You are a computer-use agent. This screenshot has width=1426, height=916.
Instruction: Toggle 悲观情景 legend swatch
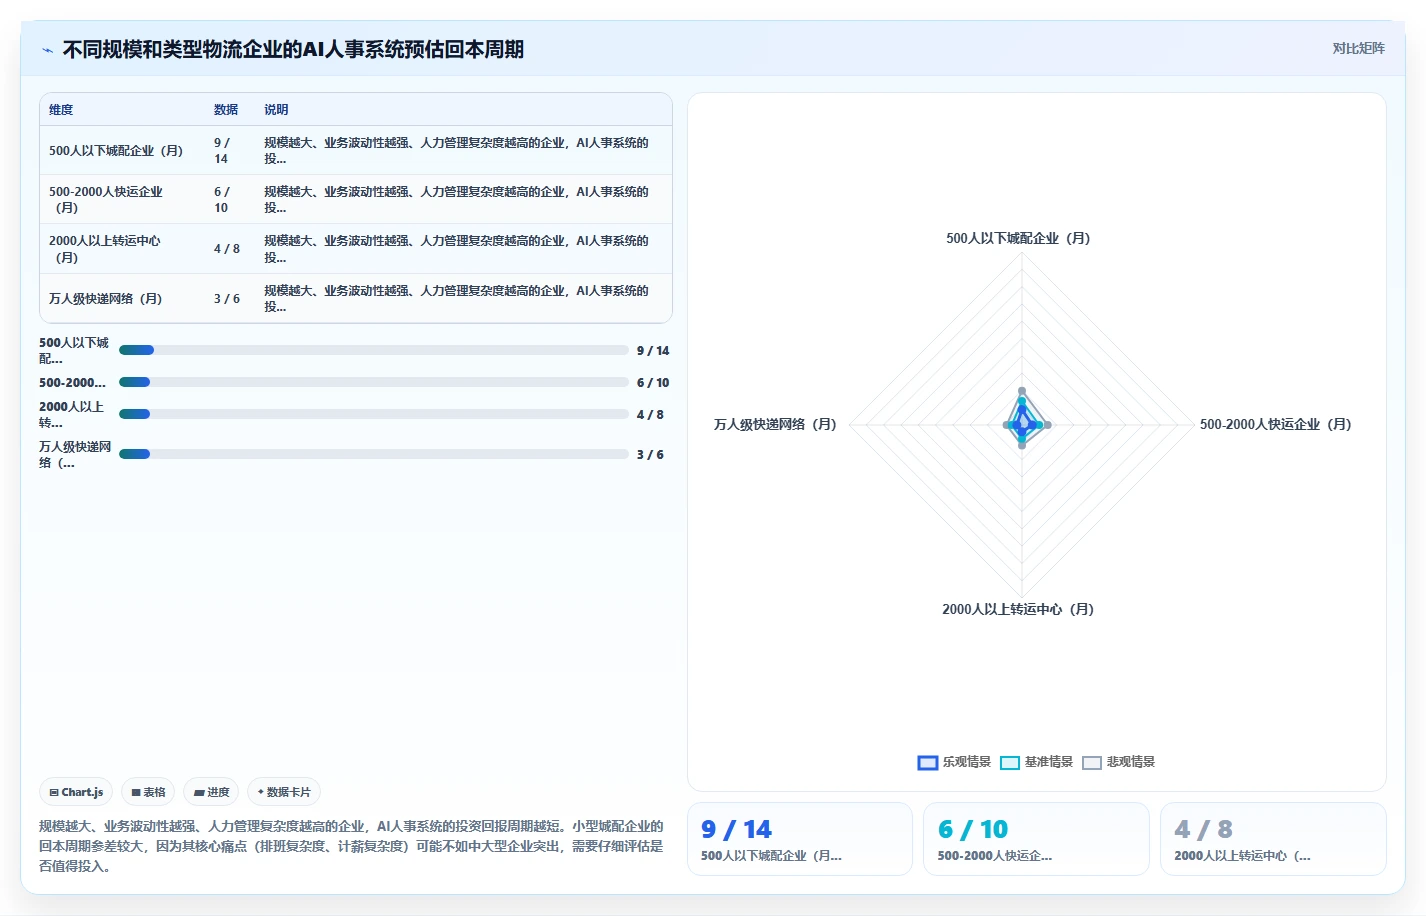pyautogui.click(x=1091, y=762)
